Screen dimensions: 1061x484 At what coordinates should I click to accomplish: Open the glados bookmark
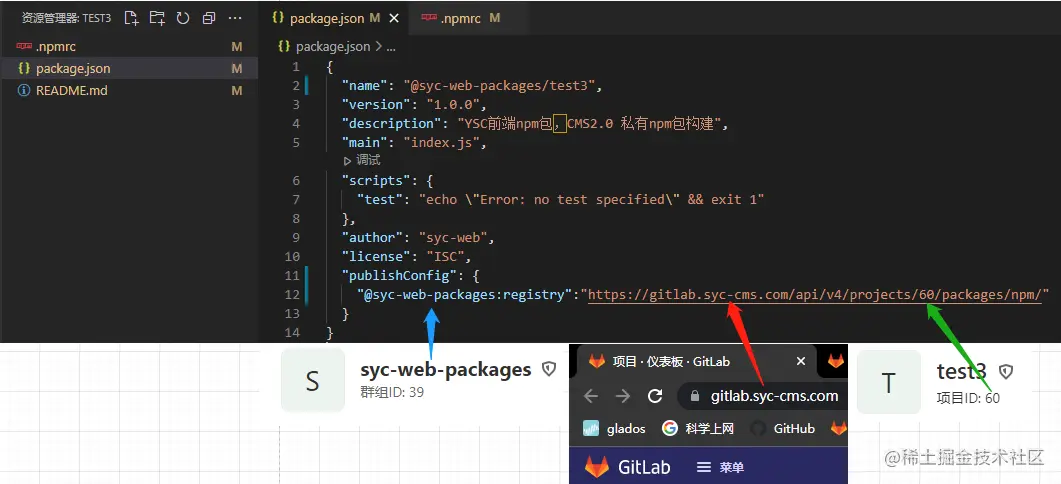(614, 428)
